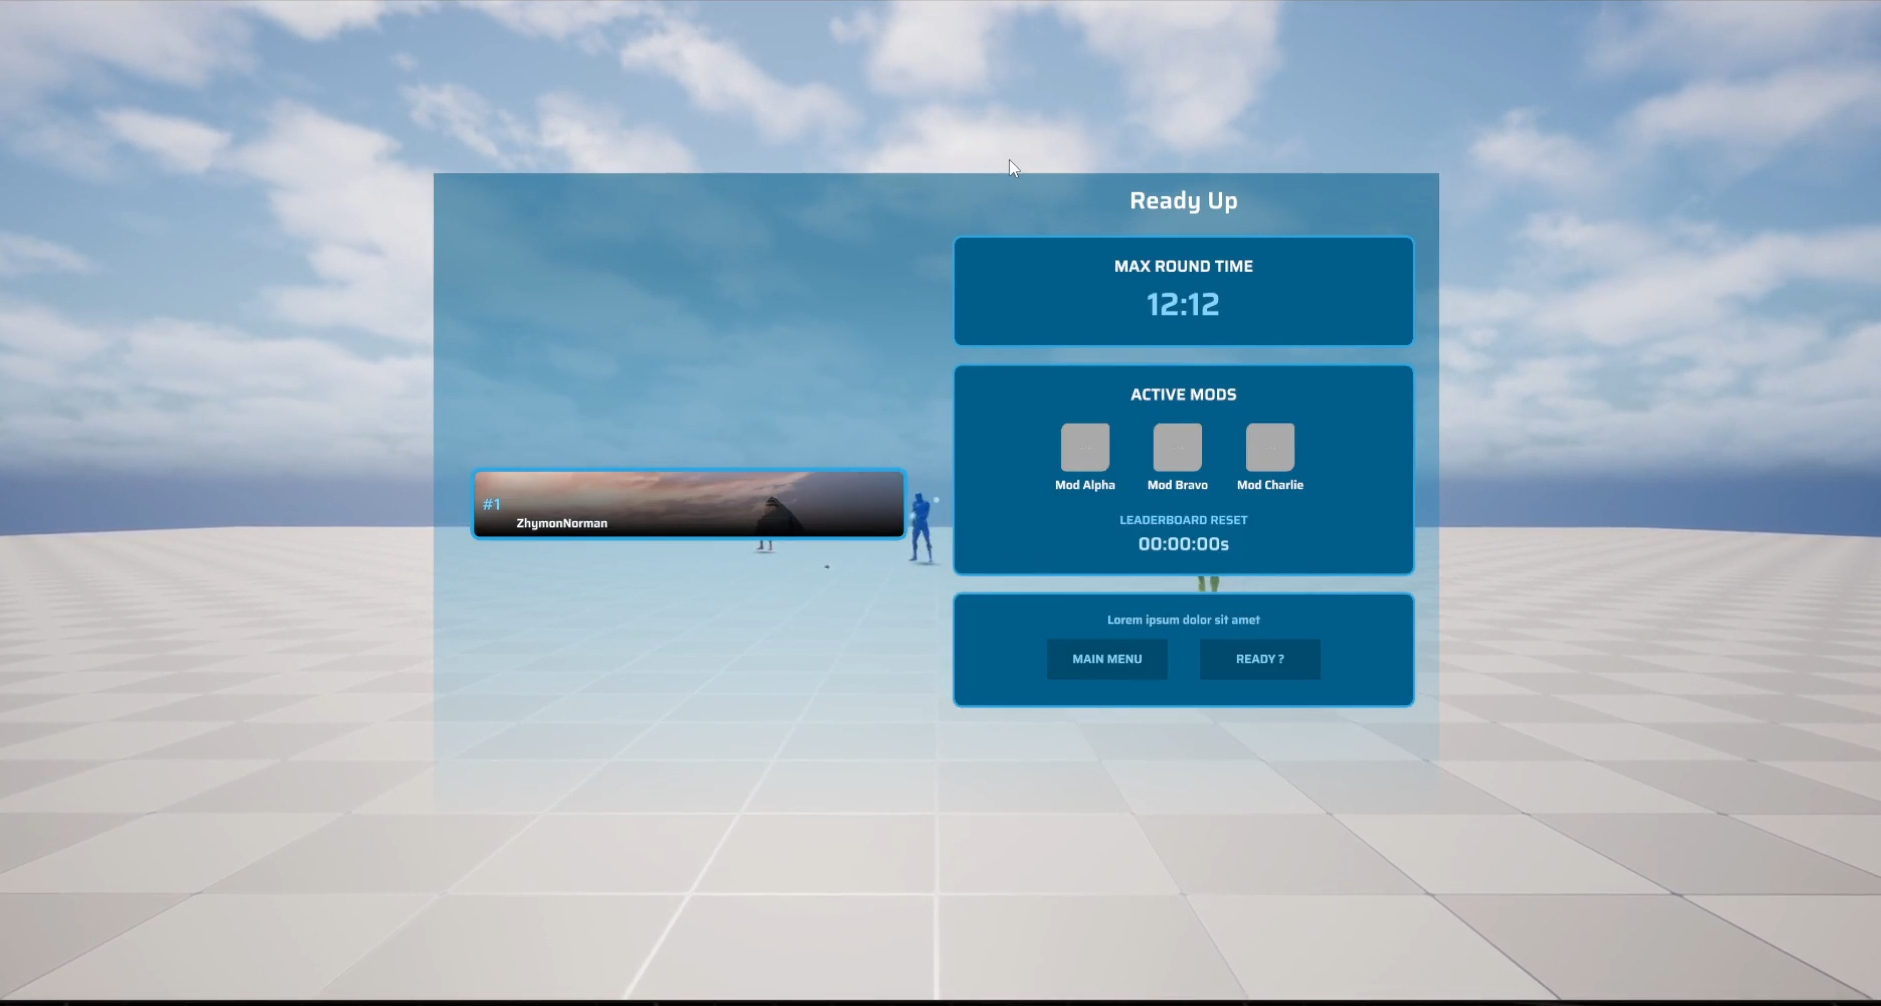Click the Lorem ipsum dolor sit amet text
This screenshot has width=1881, height=1006.
[1183, 620]
